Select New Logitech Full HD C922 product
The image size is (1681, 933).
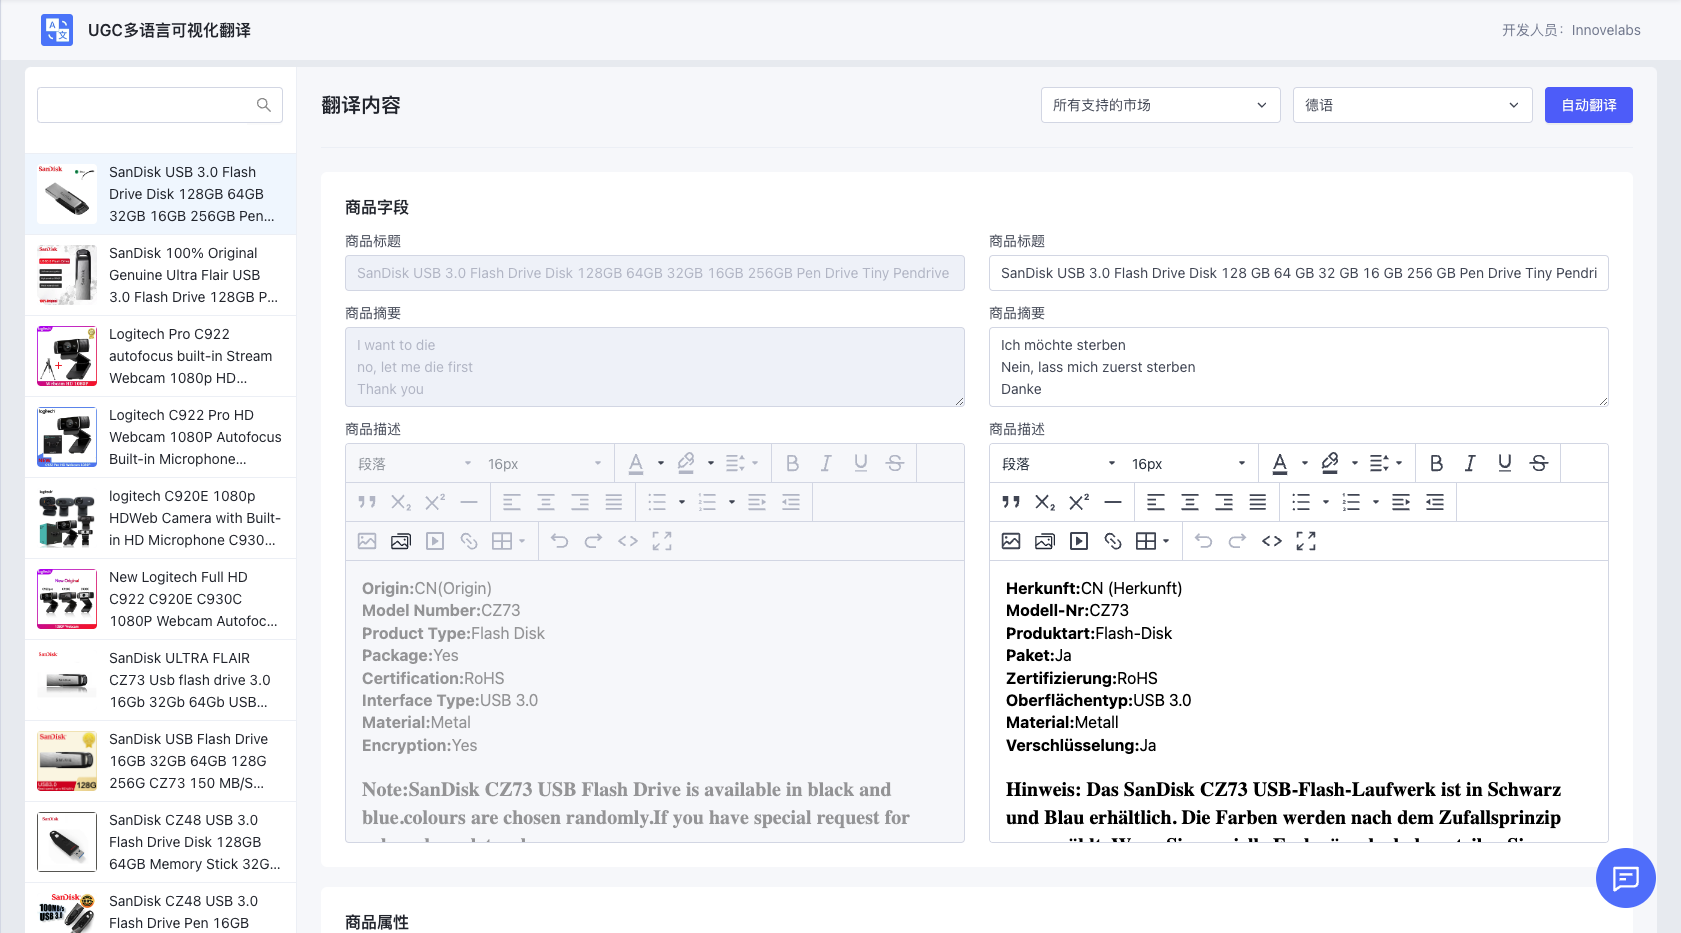coord(160,599)
